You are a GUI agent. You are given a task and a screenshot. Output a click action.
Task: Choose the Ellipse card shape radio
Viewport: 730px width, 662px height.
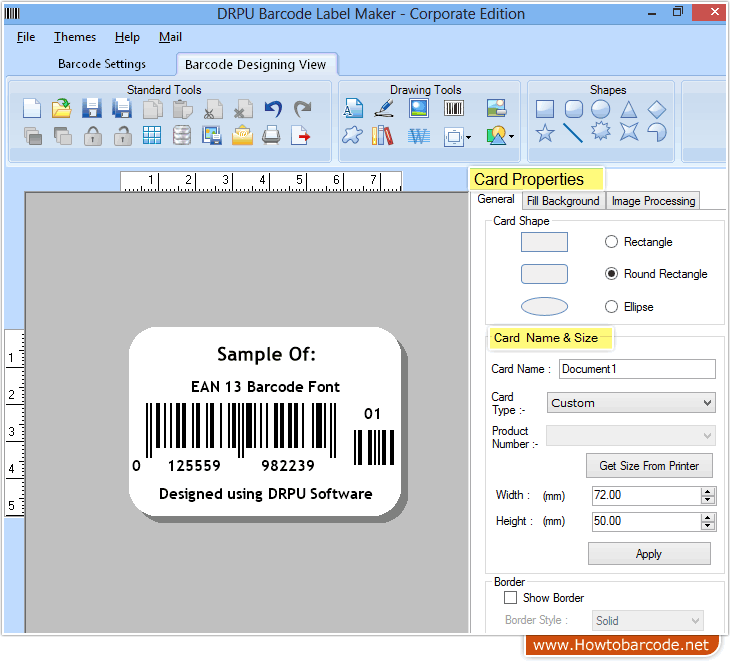click(611, 306)
